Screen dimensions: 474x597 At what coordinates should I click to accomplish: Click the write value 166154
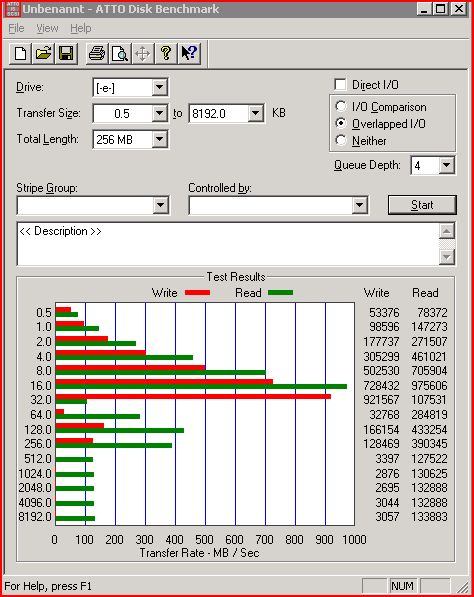click(381, 429)
